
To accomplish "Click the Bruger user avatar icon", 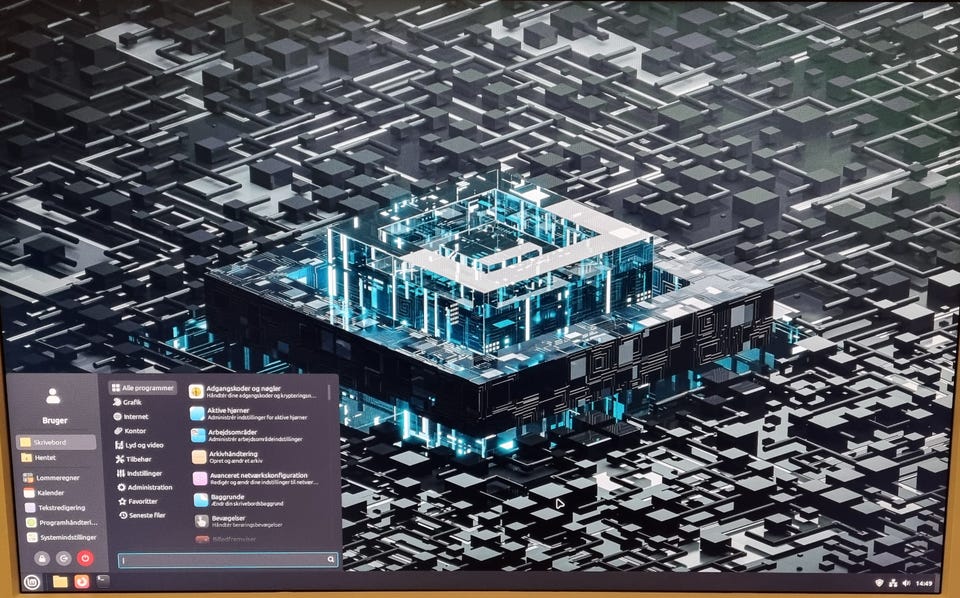I will coord(53,397).
